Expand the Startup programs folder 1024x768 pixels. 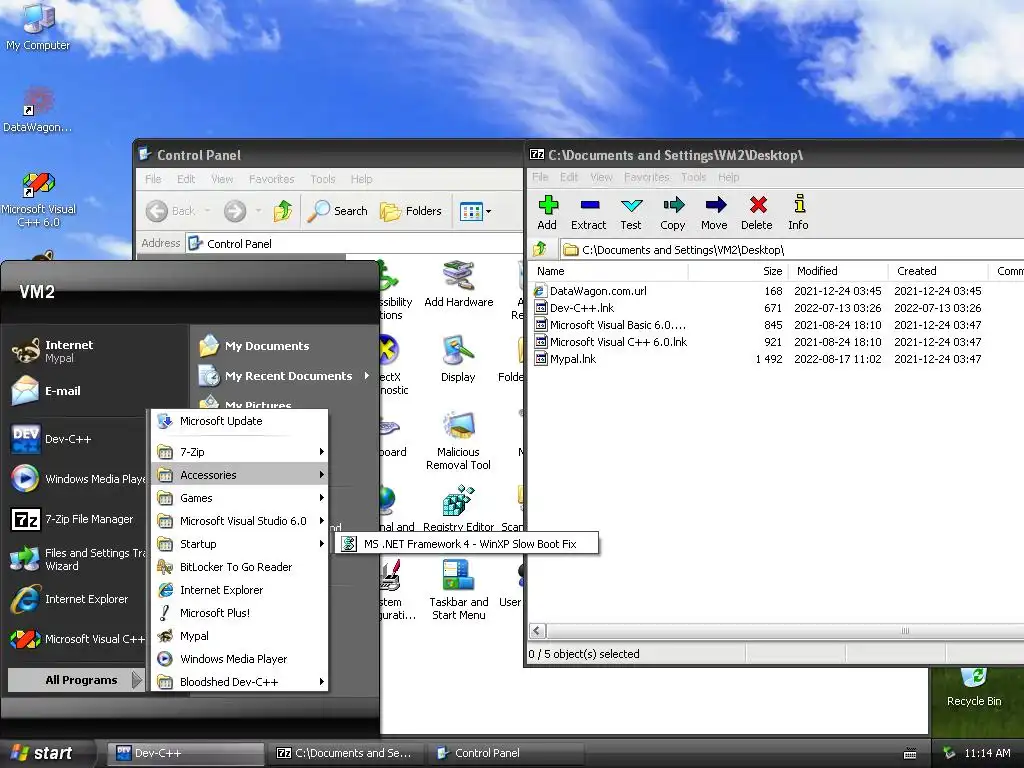(x=240, y=543)
